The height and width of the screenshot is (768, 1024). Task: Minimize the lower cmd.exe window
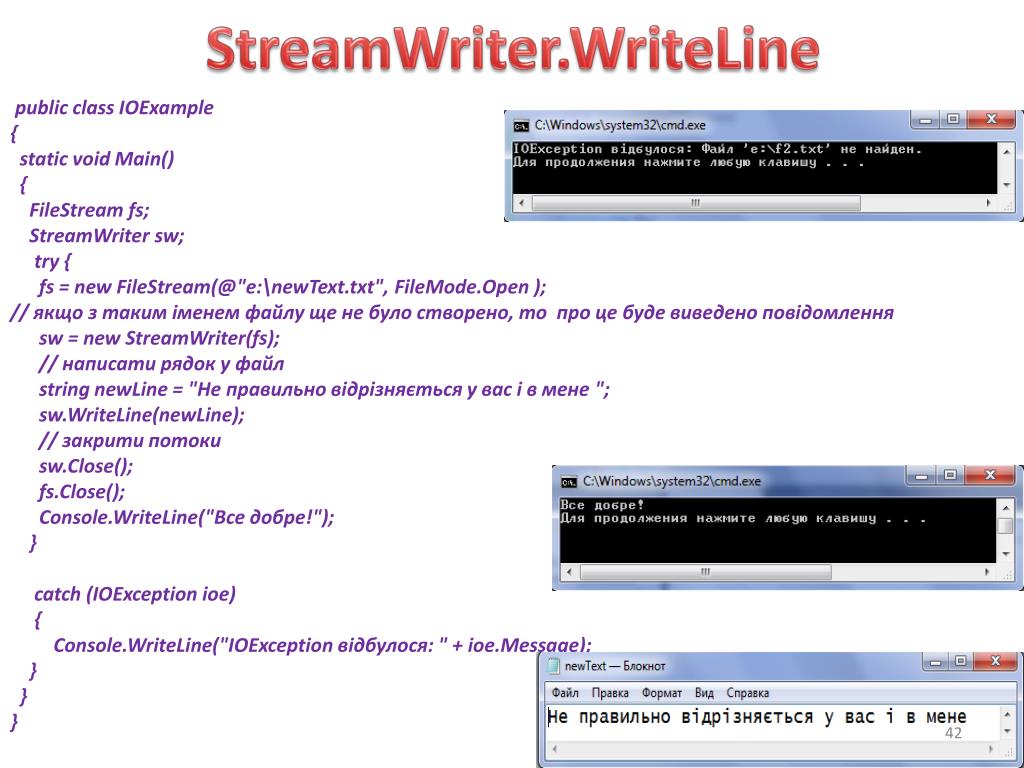pyautogui.click(x=921, y=476)
